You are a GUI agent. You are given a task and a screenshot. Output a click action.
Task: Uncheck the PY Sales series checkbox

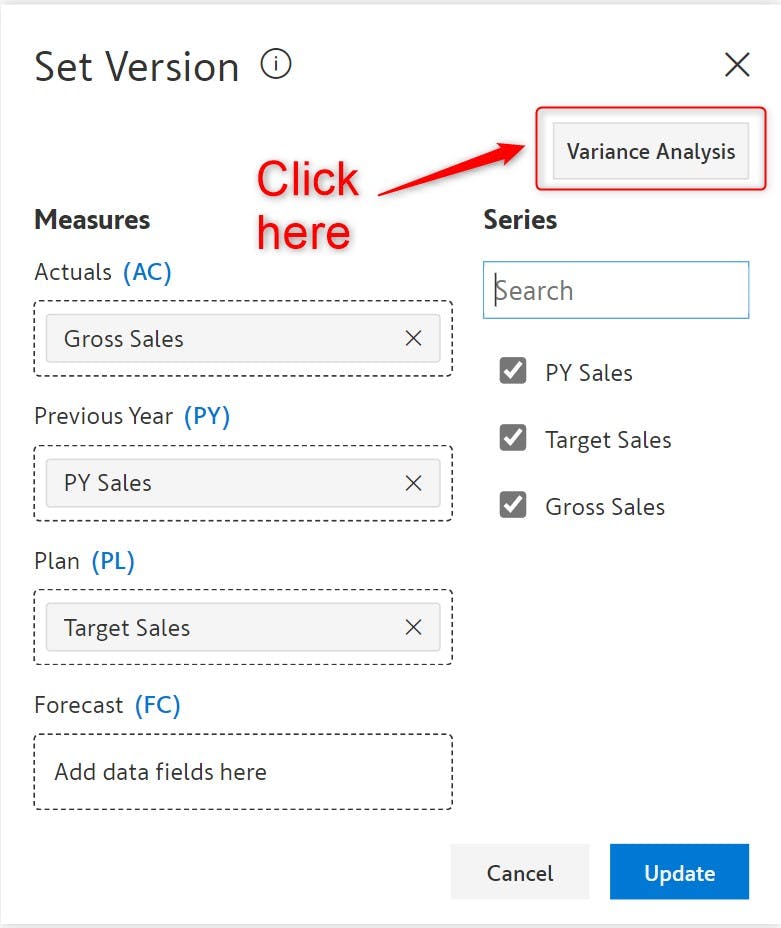[x=513, y=372]
